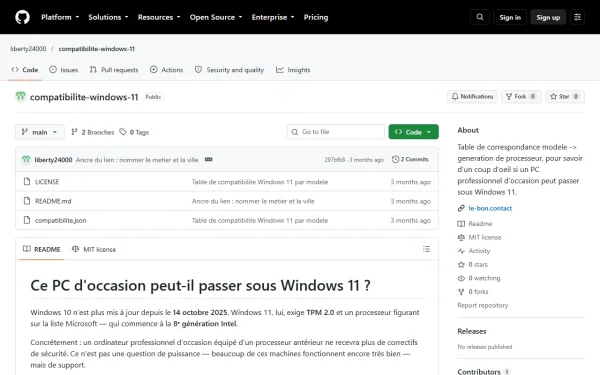Viewport: 600px width, 375px height.
Task: Open the Pricing page
Action: [x=316, y=17]
